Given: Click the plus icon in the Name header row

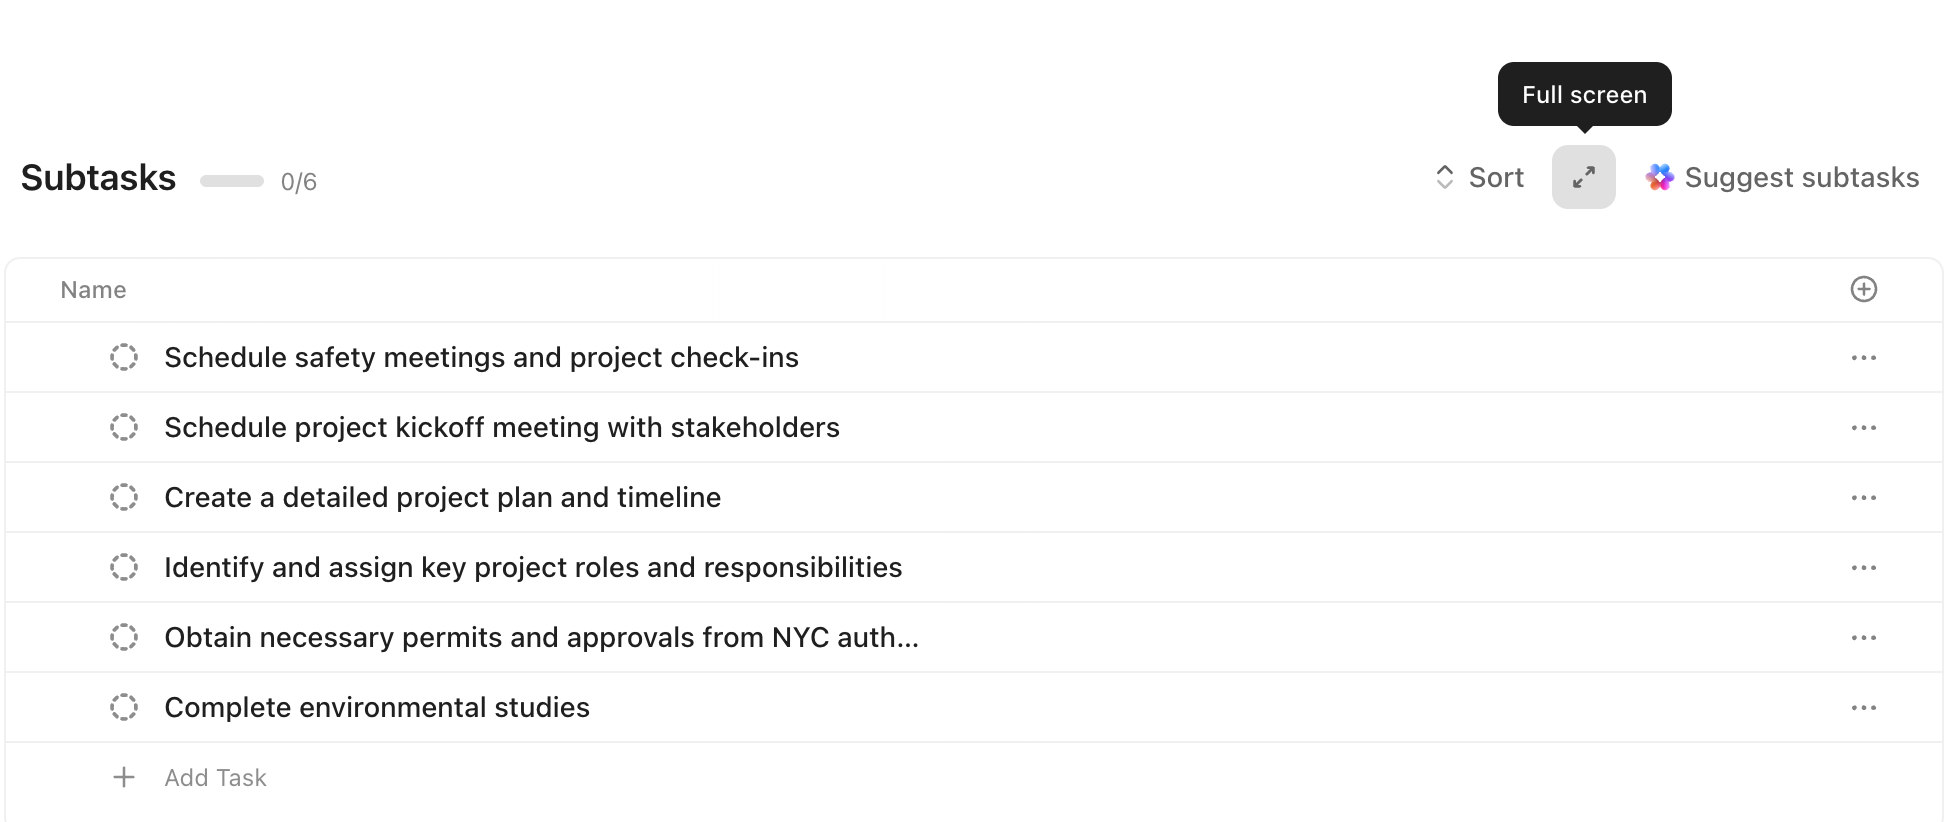Looking at the screenshot, I should coord(1864,289).
